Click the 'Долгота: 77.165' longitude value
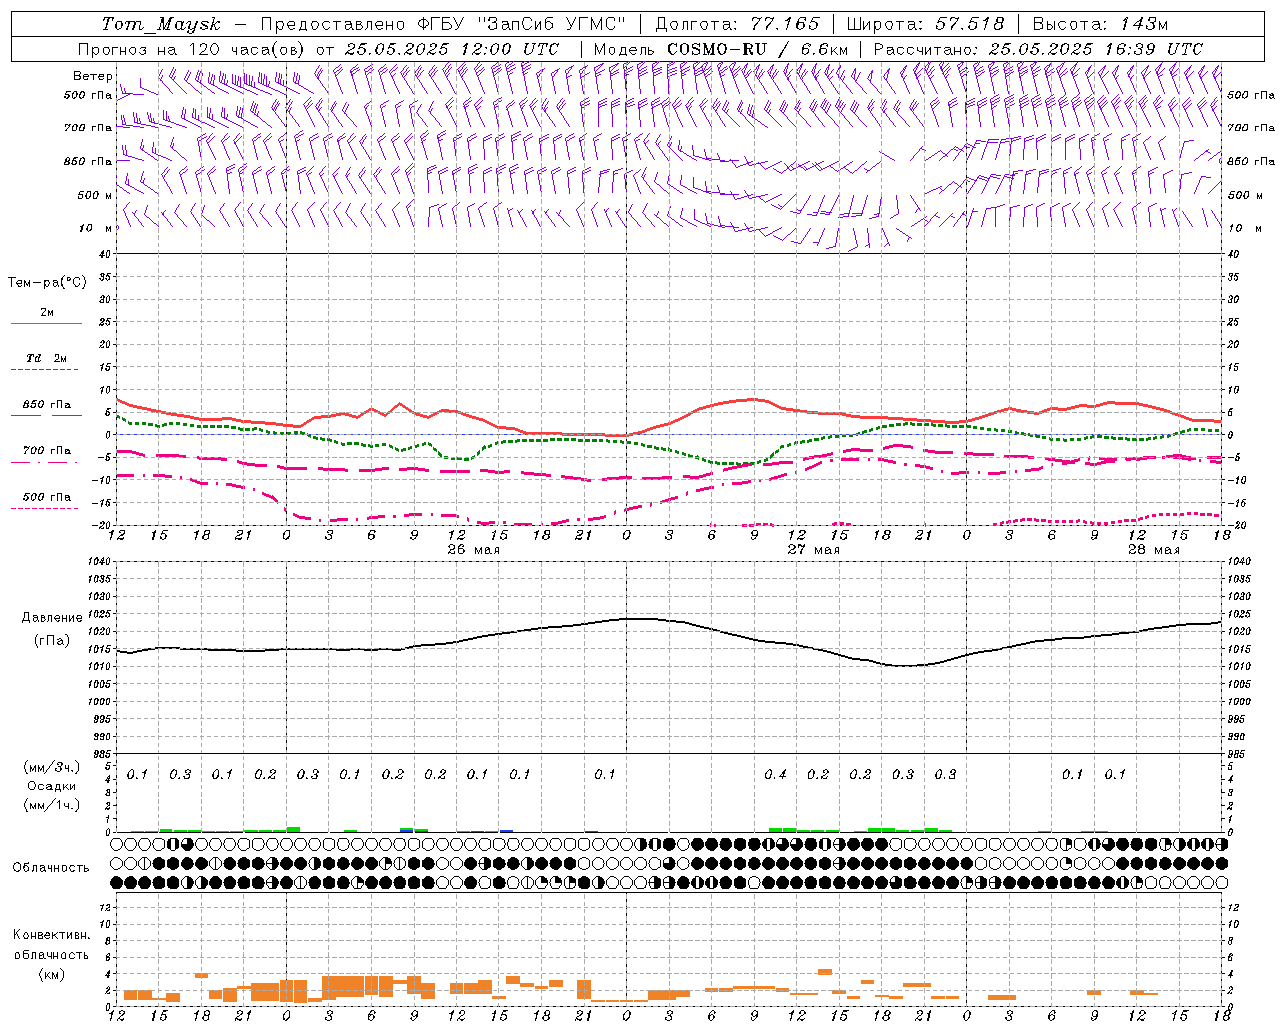 pos(737,24)
